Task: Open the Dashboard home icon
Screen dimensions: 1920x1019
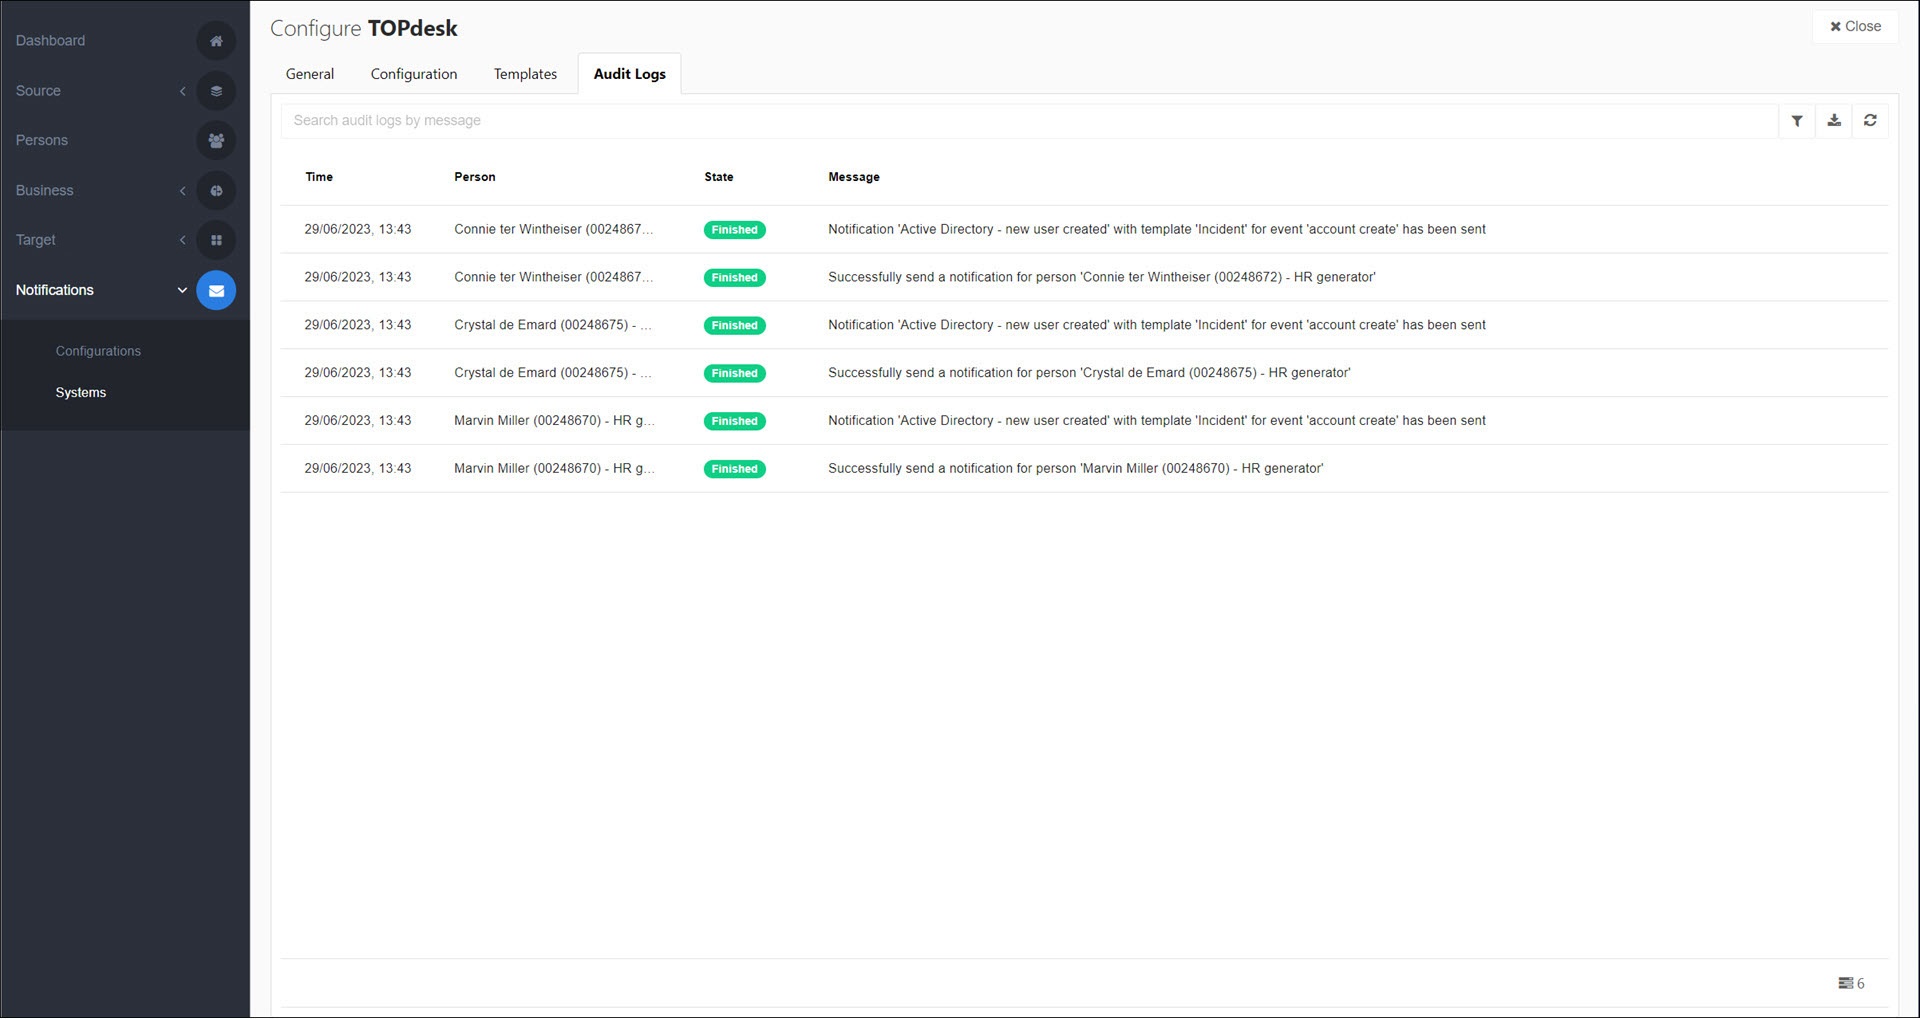Action: point(216,41)
